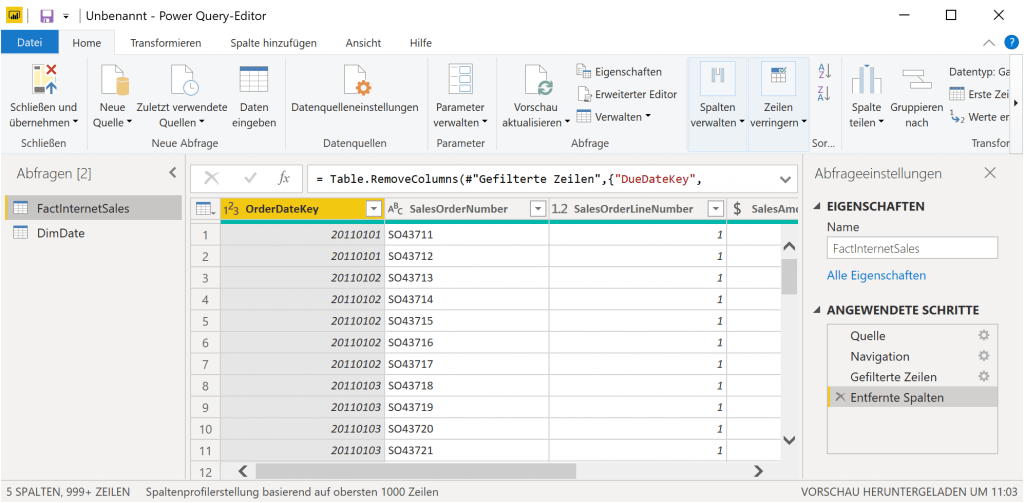The image size is (1024, 503).
Task: Select DimDate query
Action: coord(93,233)
